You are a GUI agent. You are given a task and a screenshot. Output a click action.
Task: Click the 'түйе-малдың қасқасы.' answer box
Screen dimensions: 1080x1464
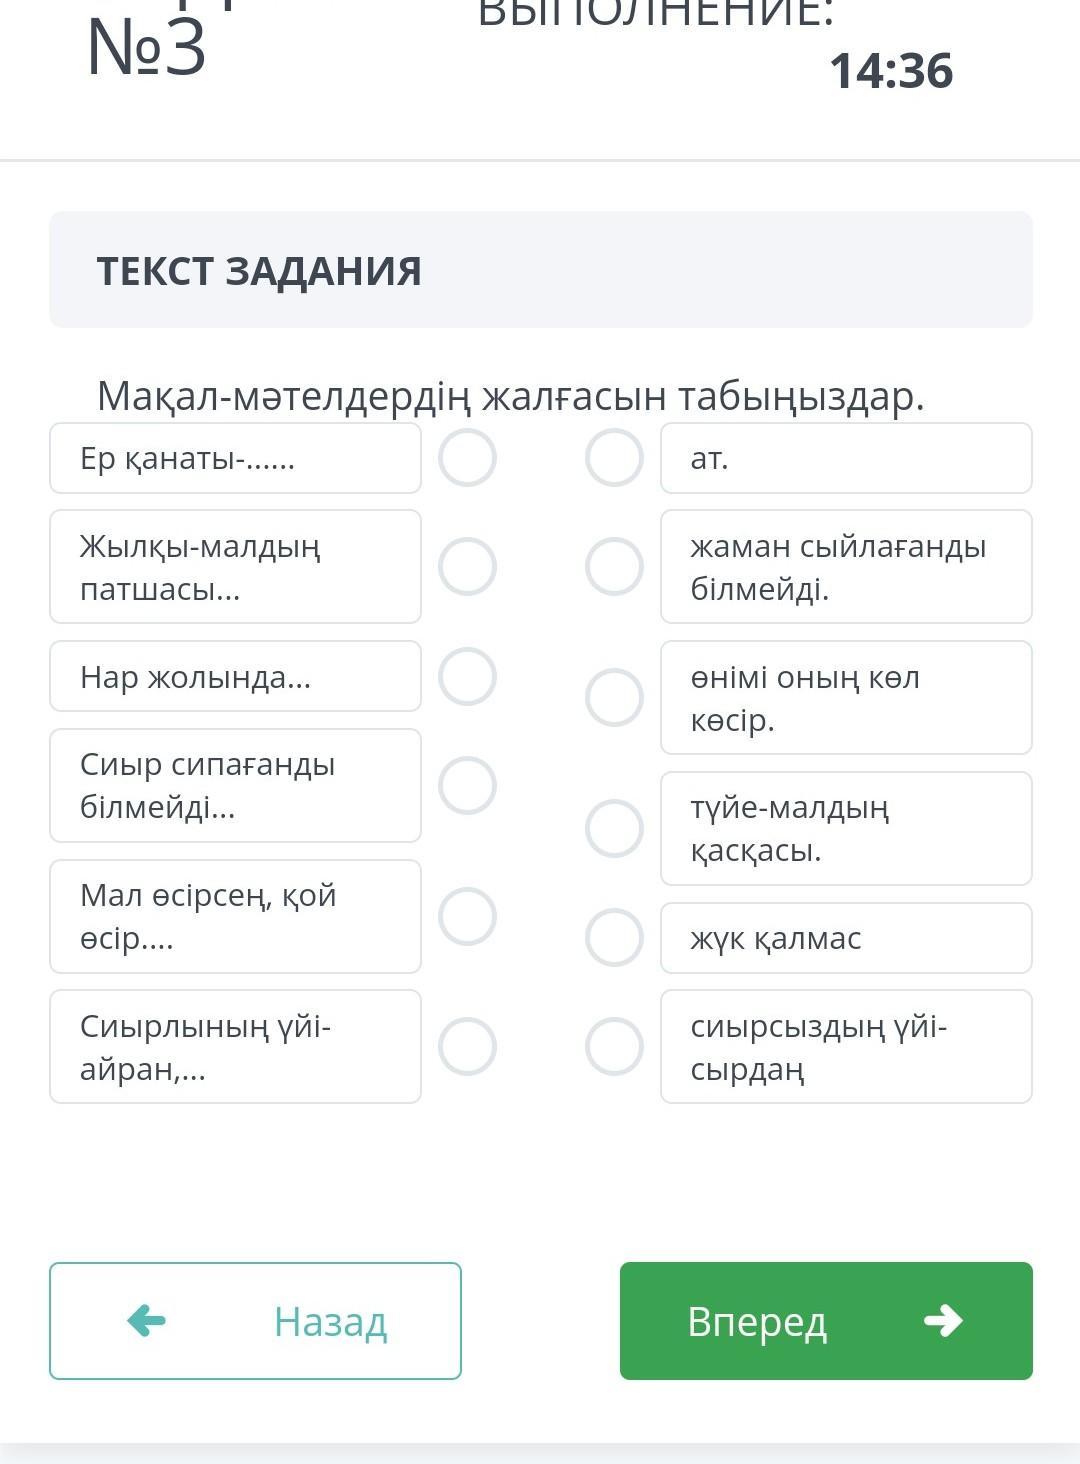pos(845,828)
